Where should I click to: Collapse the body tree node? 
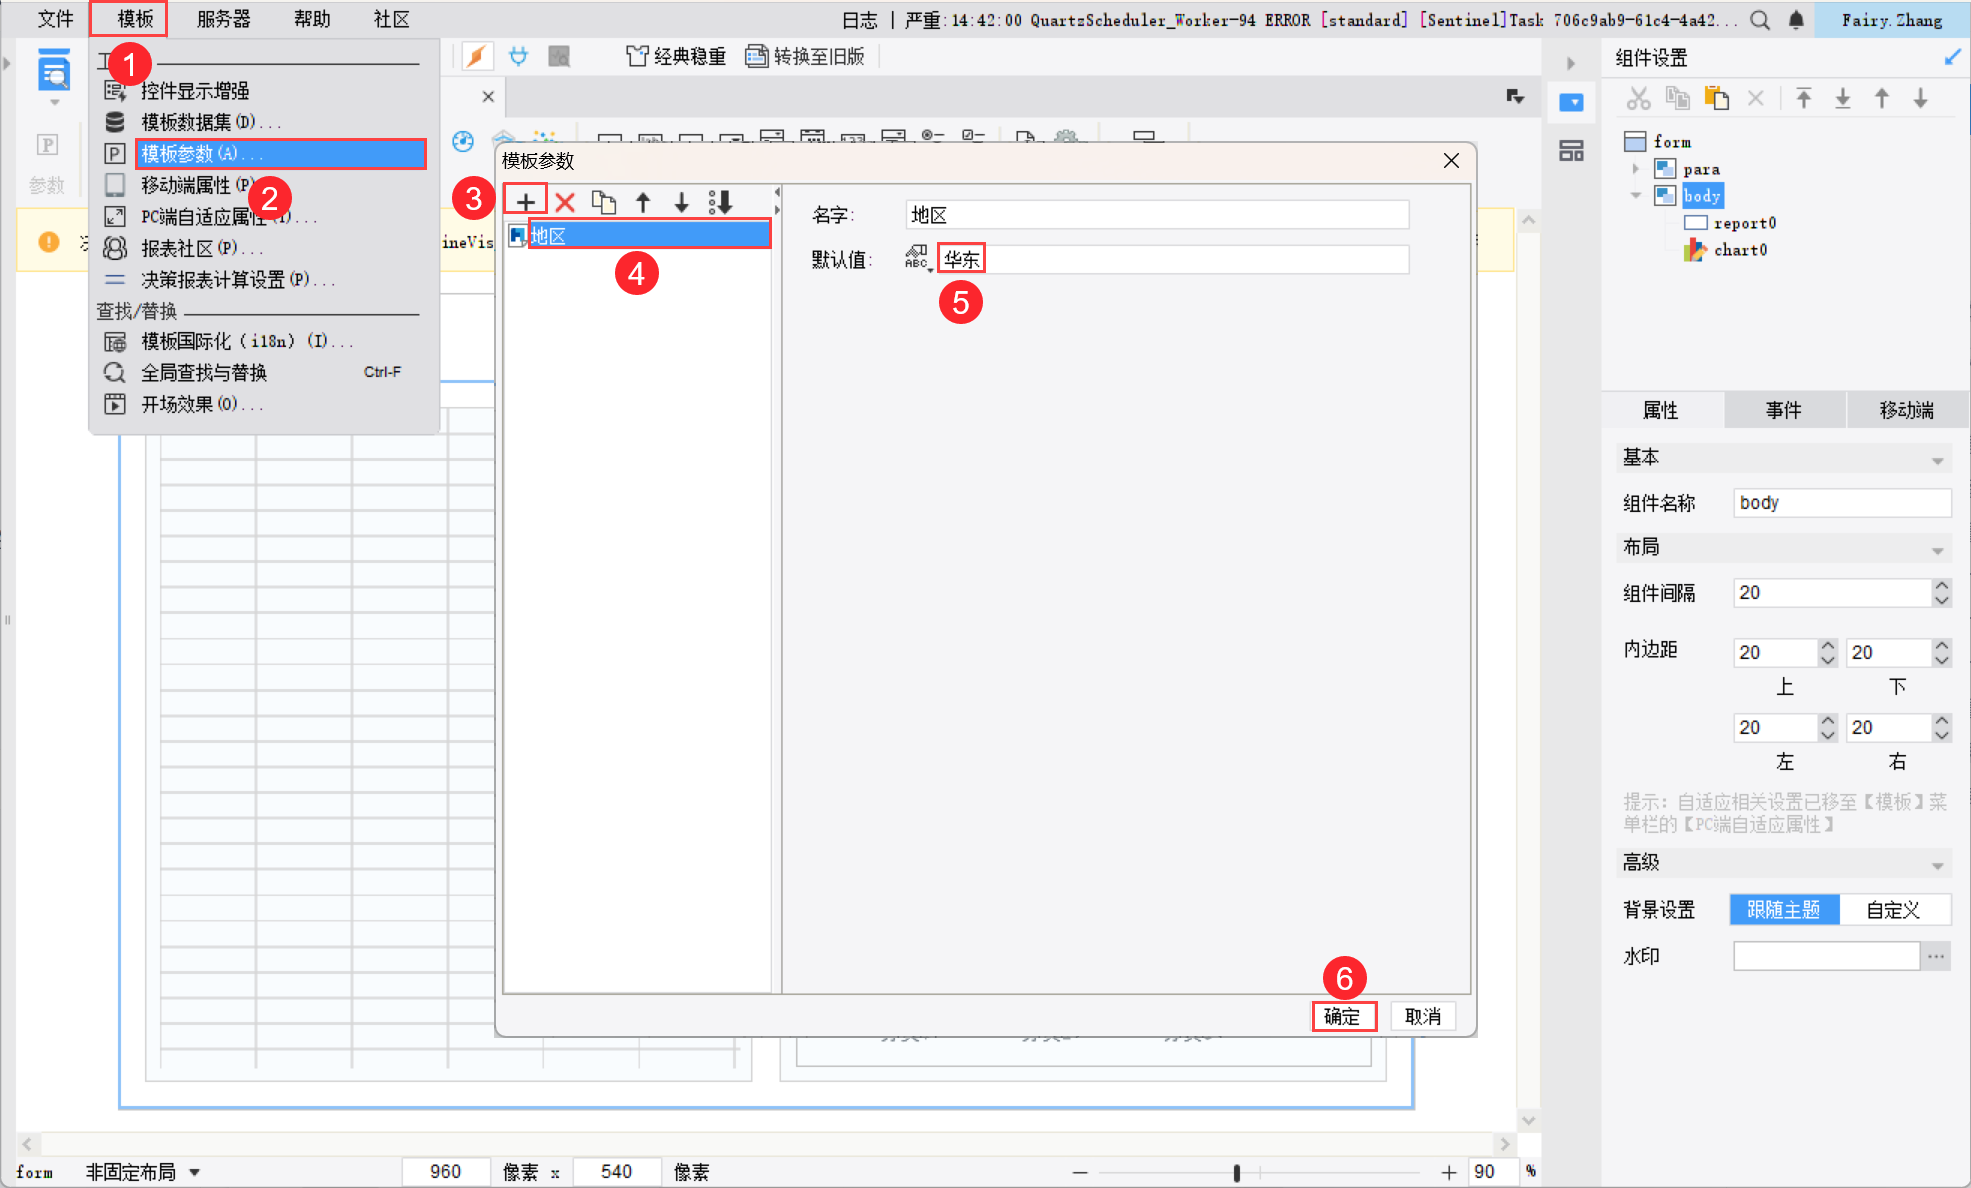[x=1636, y=196]
